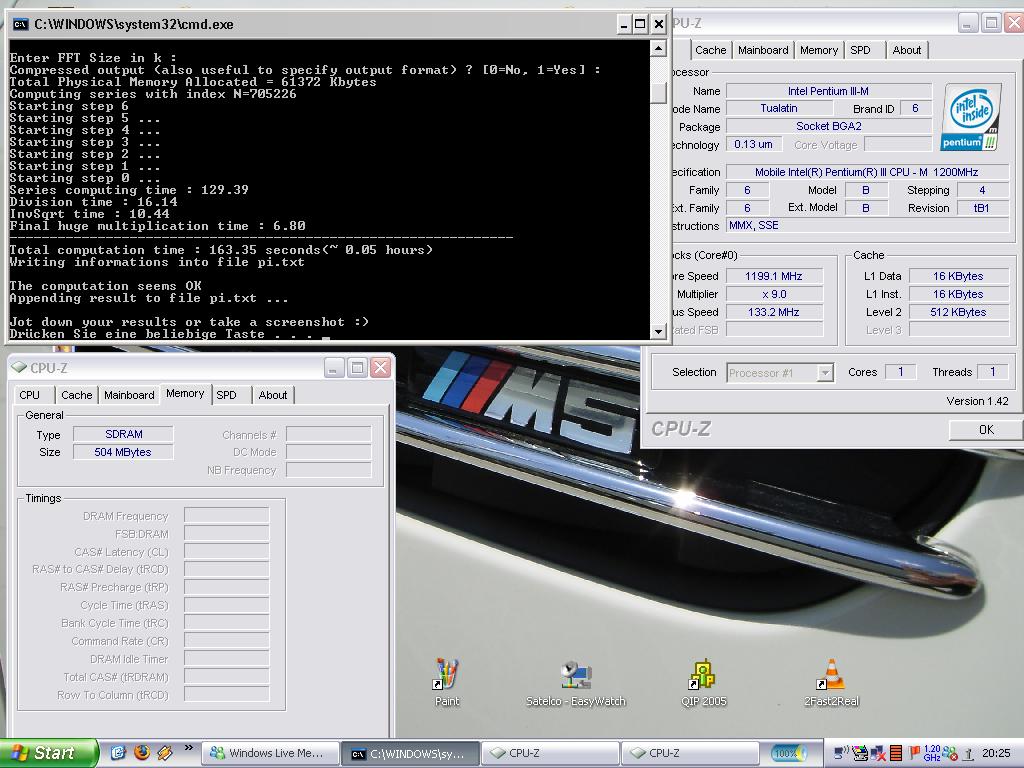Click CPU-Z memory window title icon

tap(20, 368)
